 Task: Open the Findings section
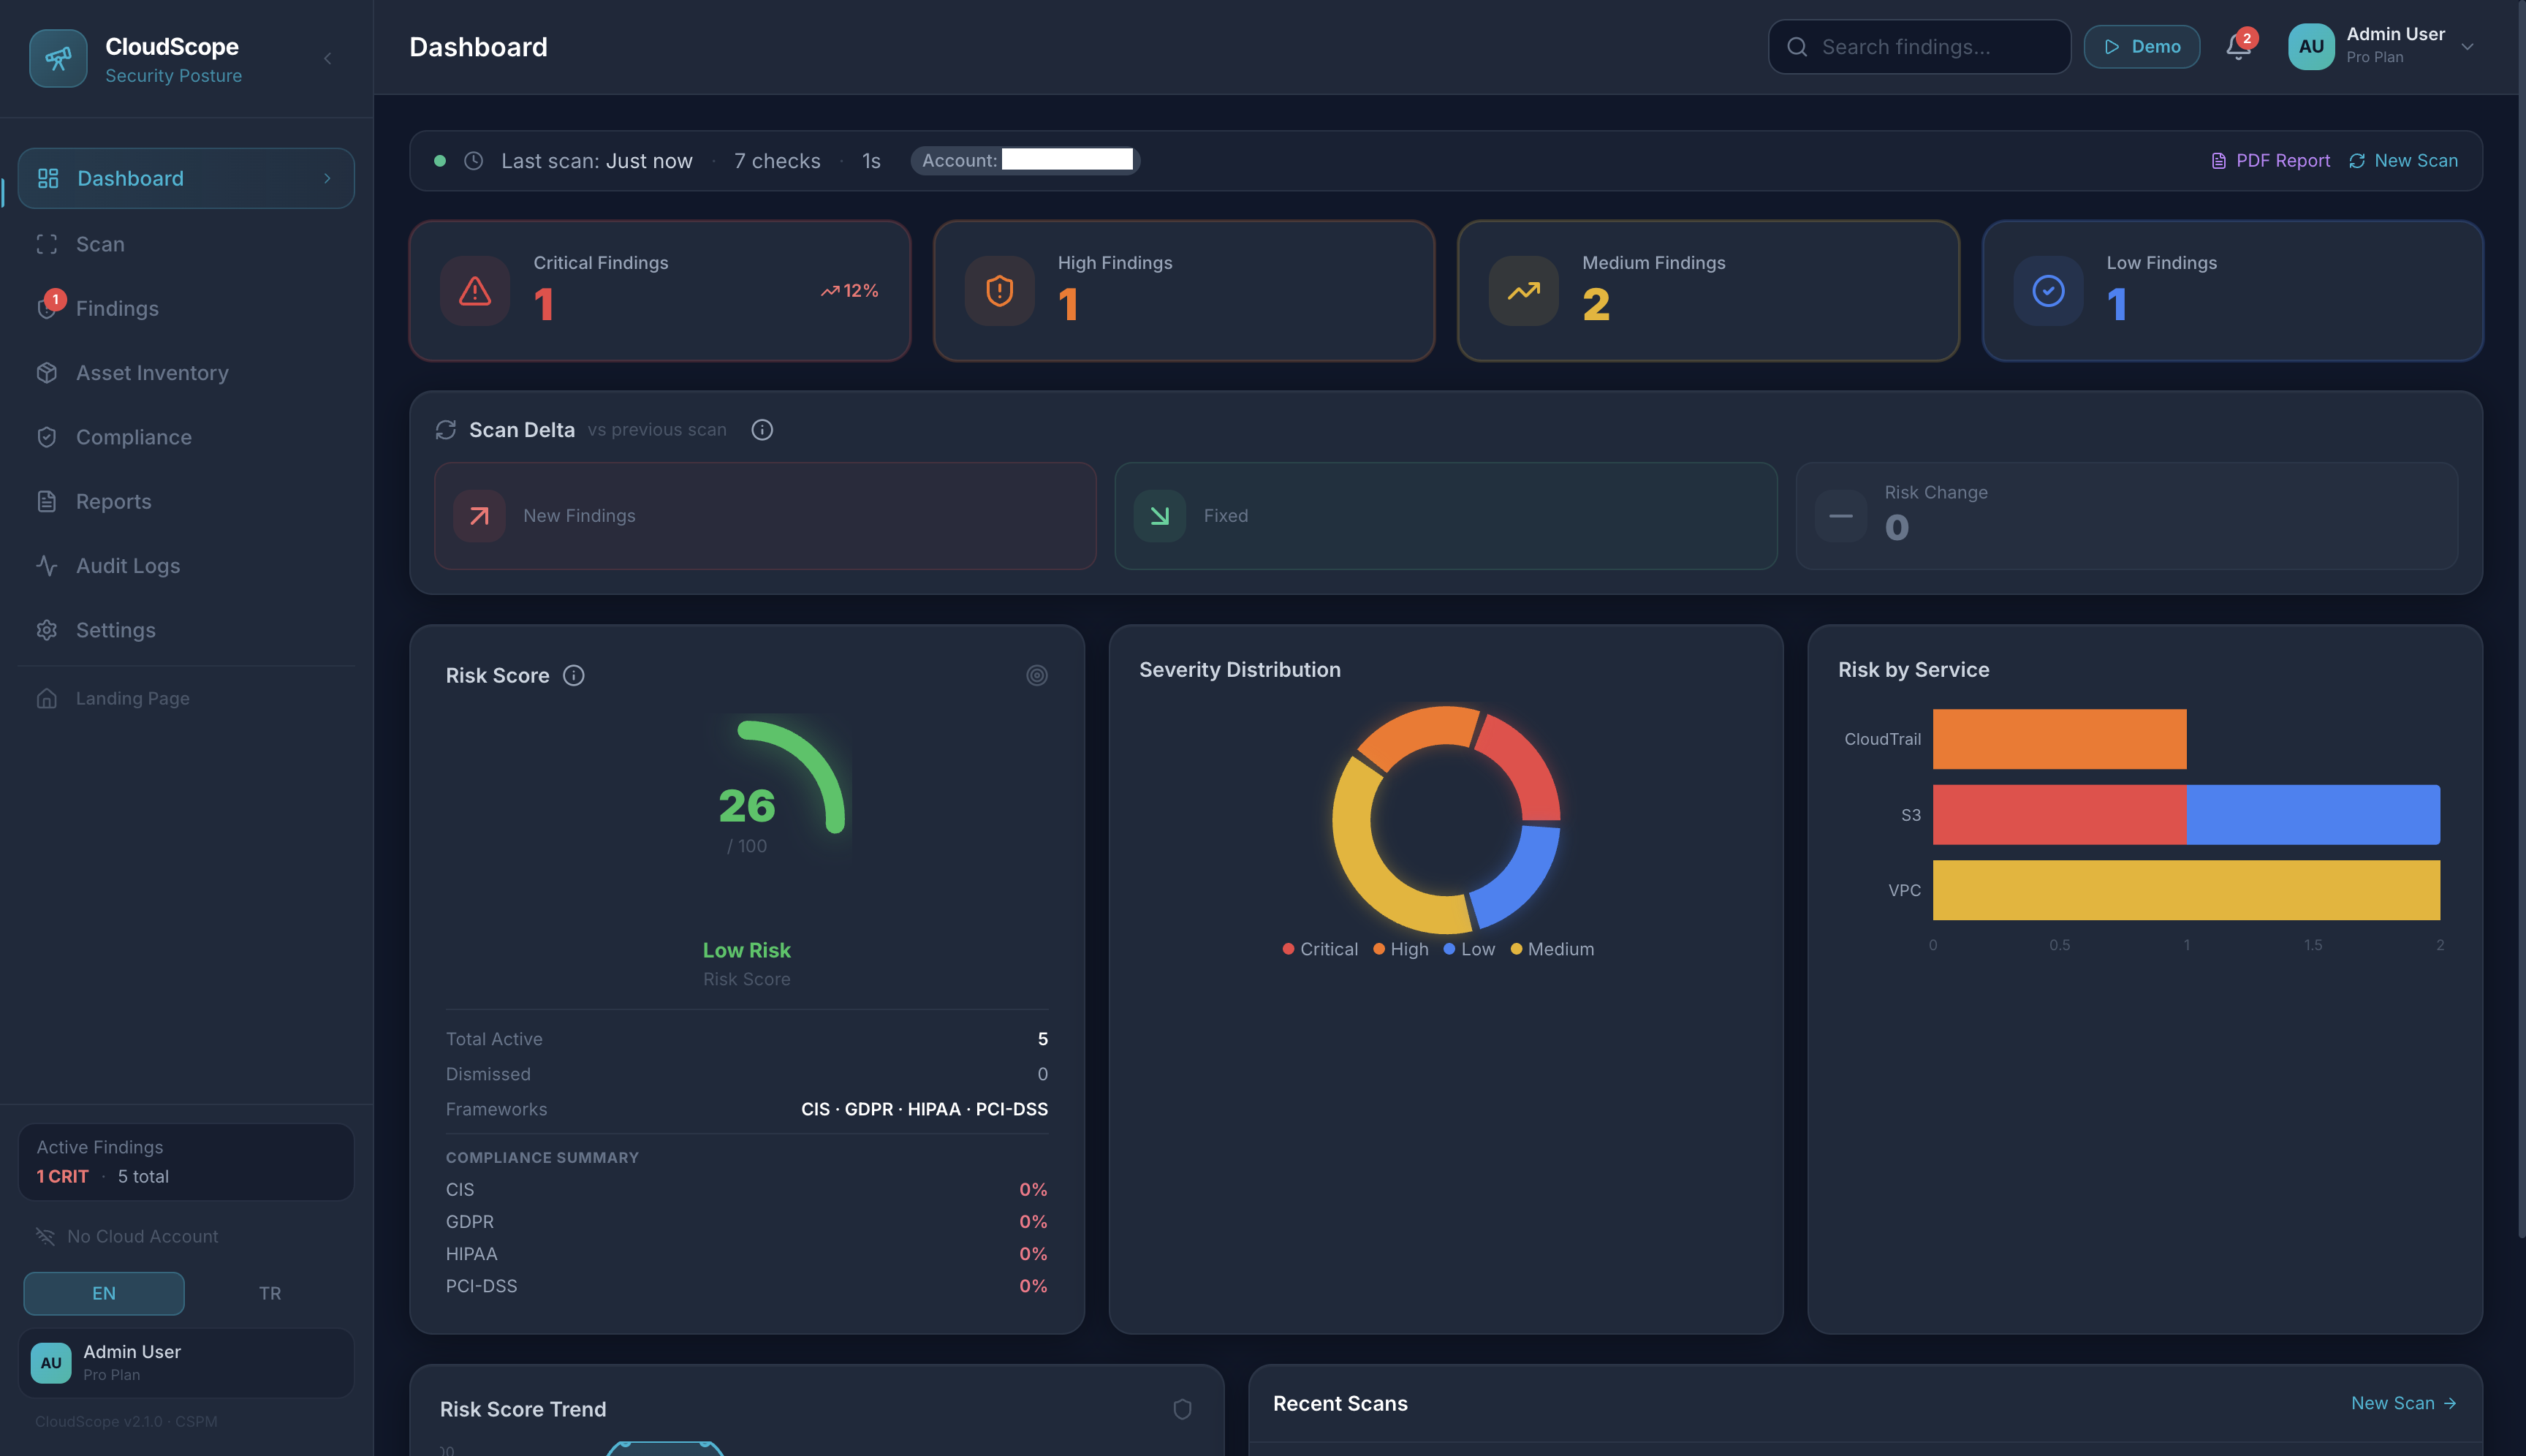coord(186,308)
